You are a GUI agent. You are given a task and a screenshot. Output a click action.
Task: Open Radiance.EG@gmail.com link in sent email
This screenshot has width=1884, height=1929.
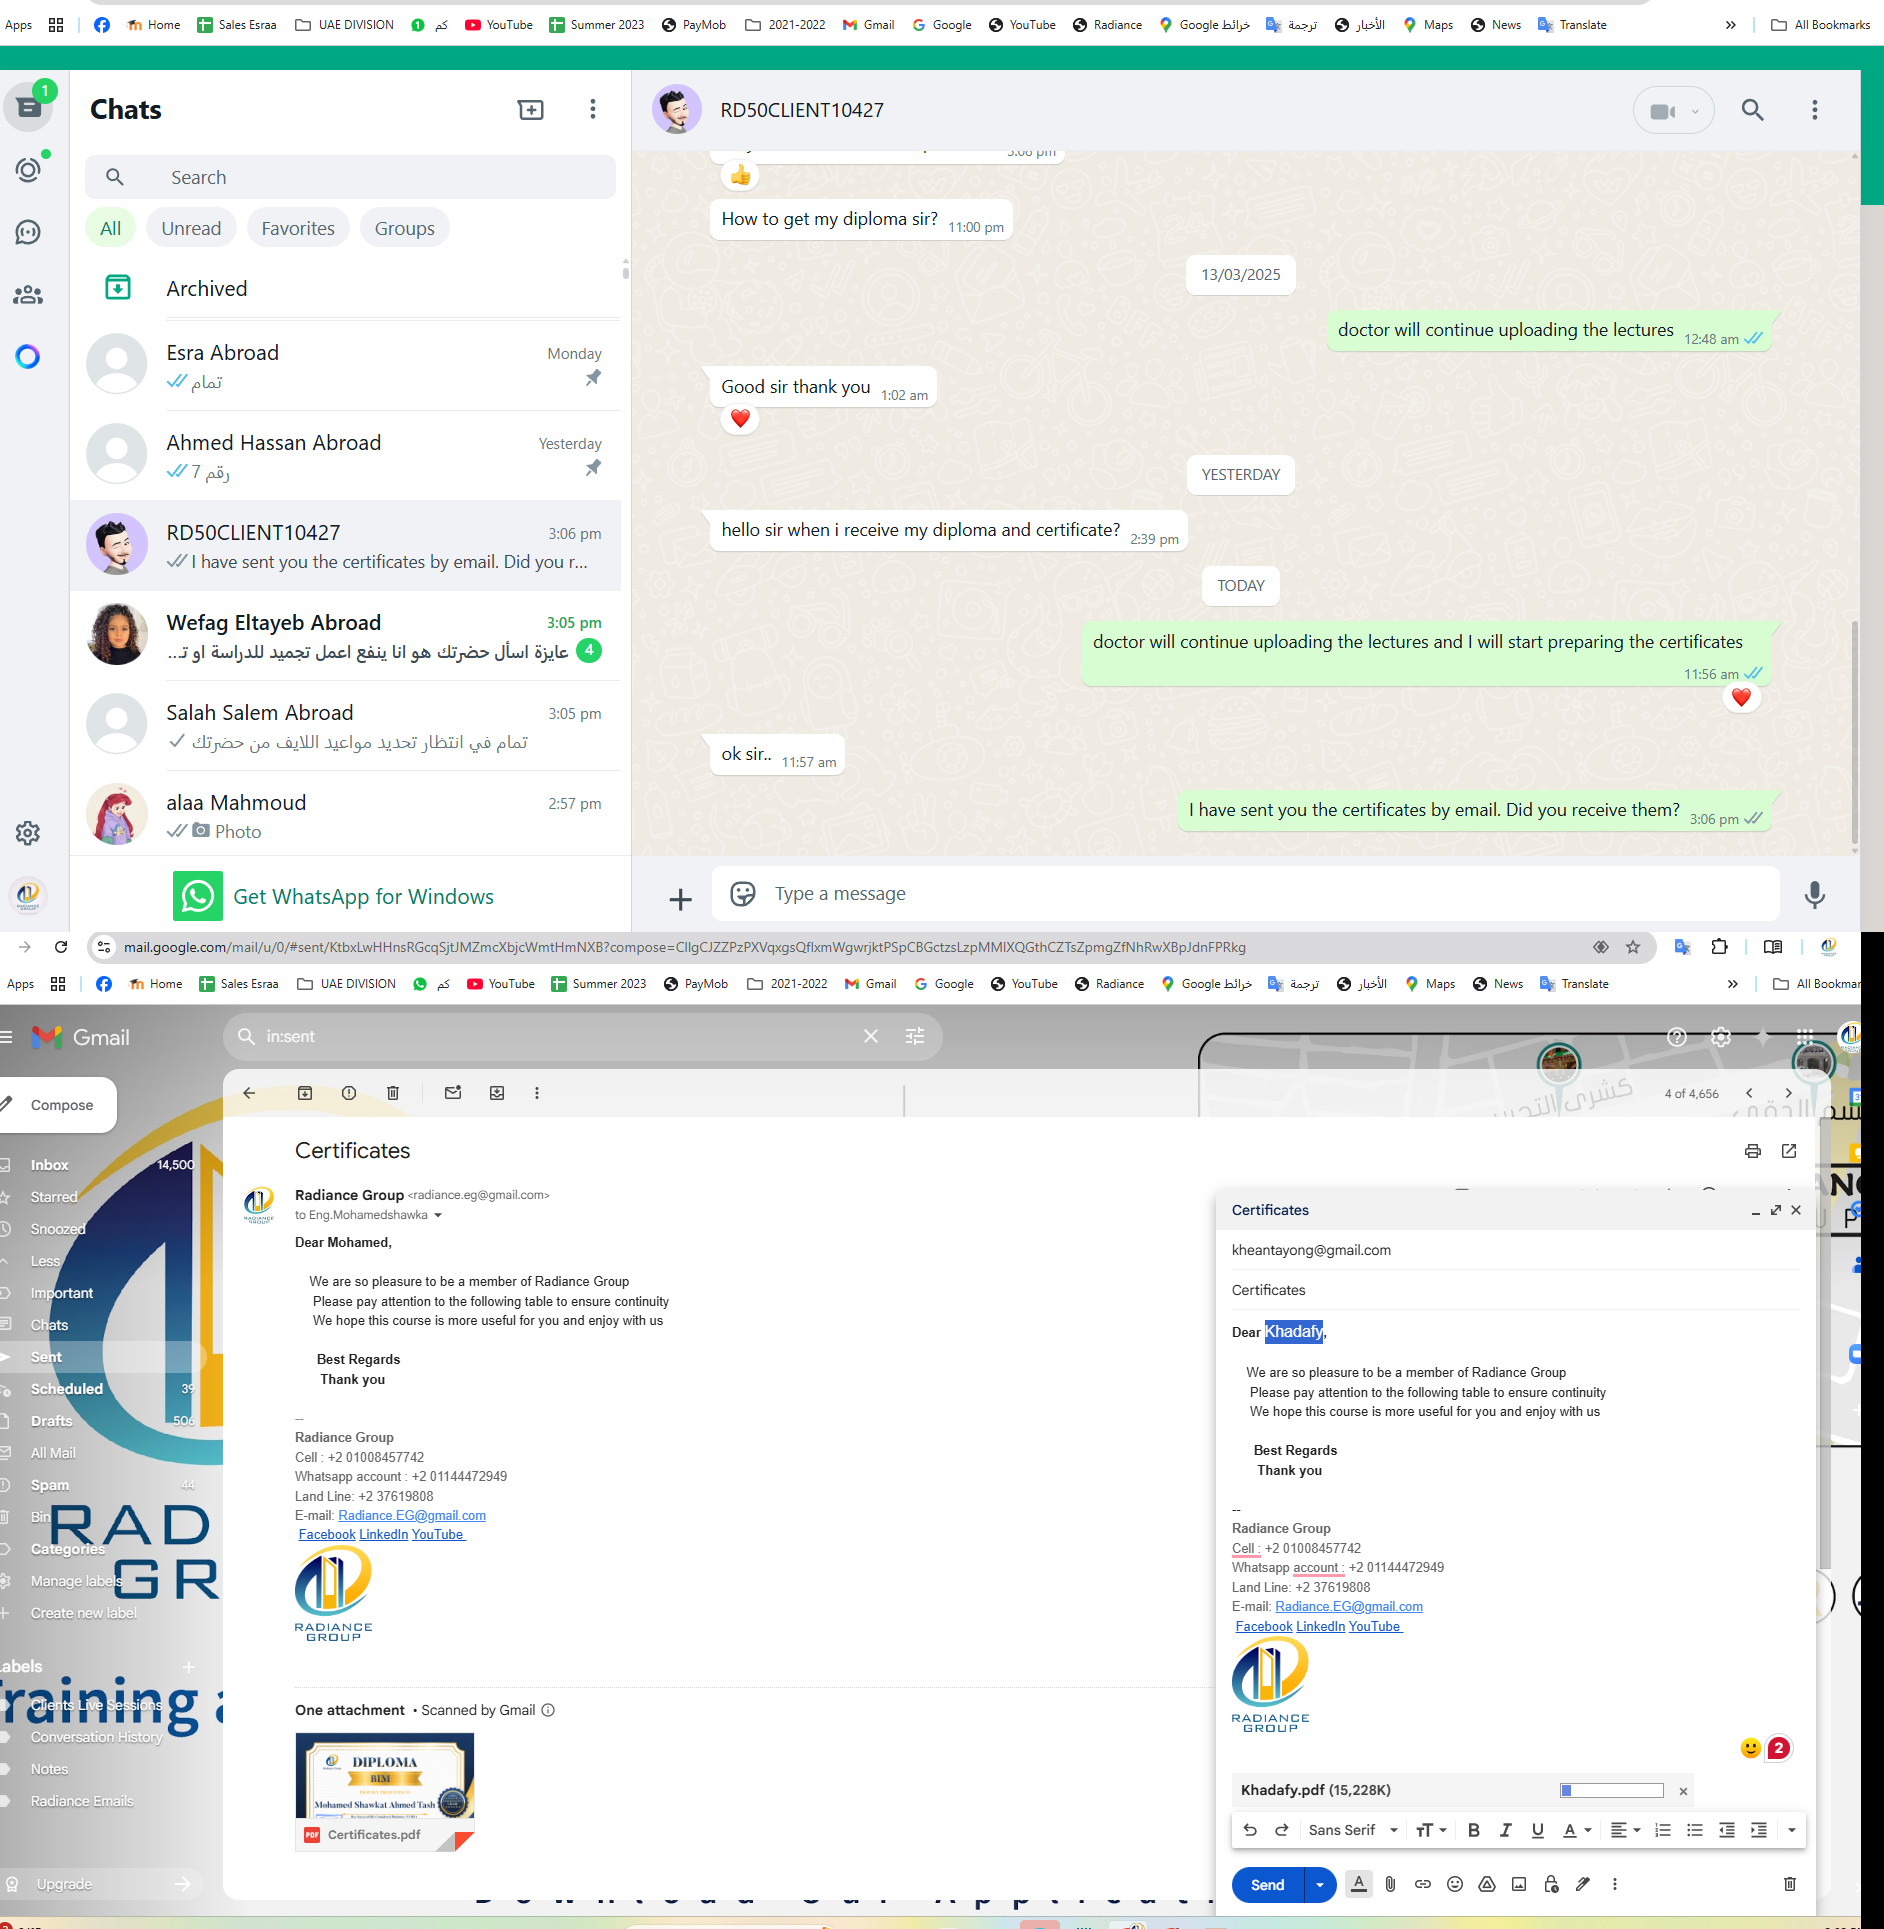(x=412, y=1515)
